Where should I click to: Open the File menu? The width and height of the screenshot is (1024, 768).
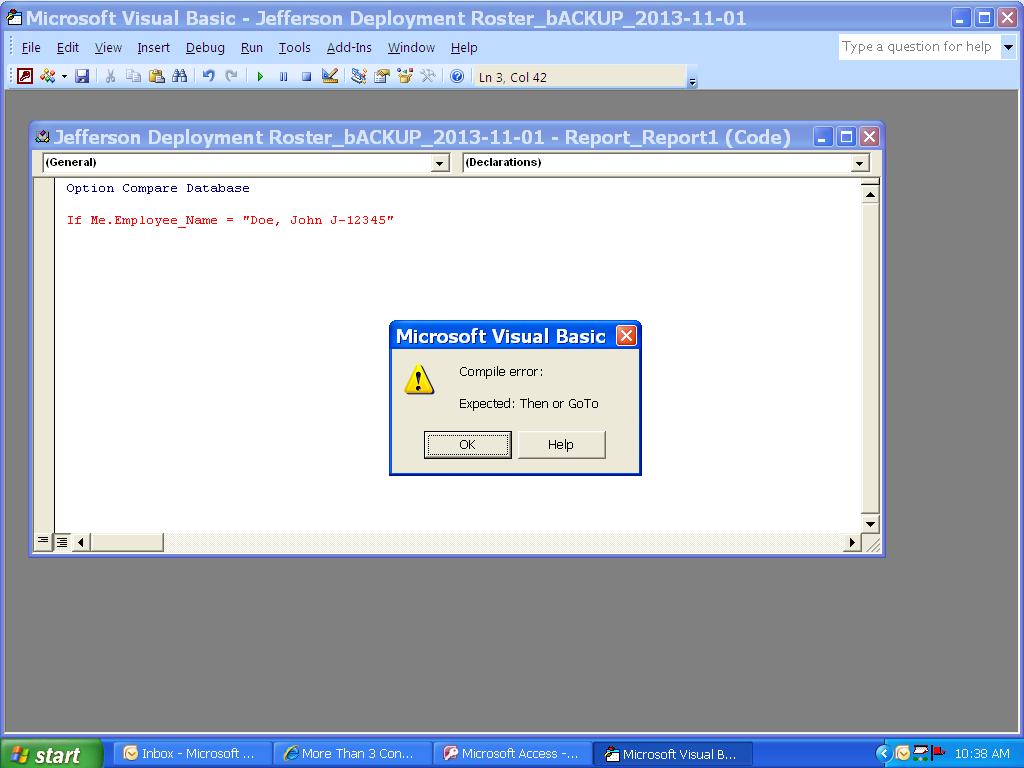31,48
